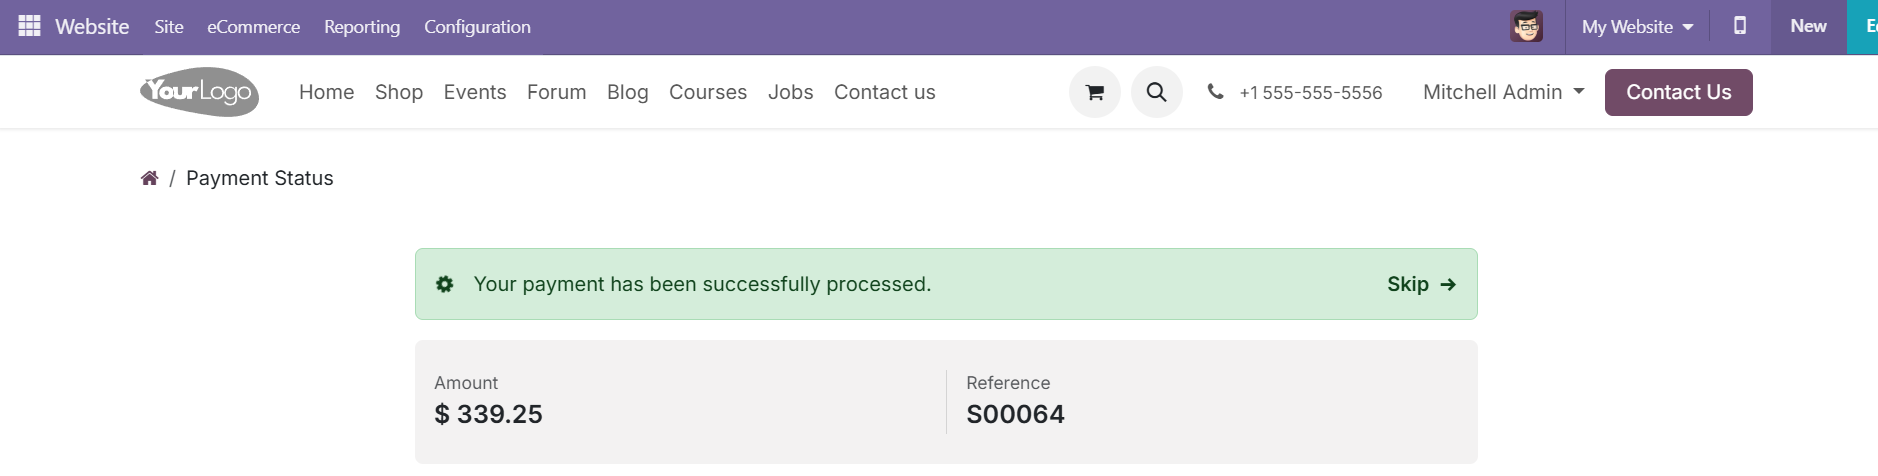Click the Contact Us button
The image size is (1878, 476).
tap(1679, 92)
